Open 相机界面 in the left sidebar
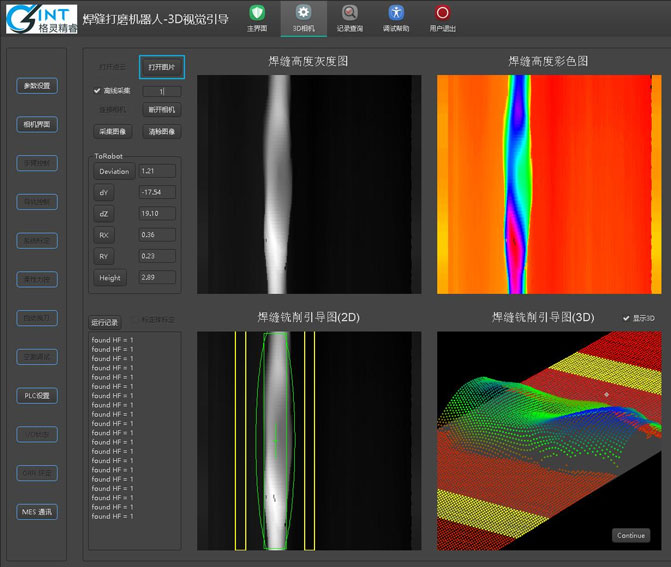671x567 pixels. point(37,125)
